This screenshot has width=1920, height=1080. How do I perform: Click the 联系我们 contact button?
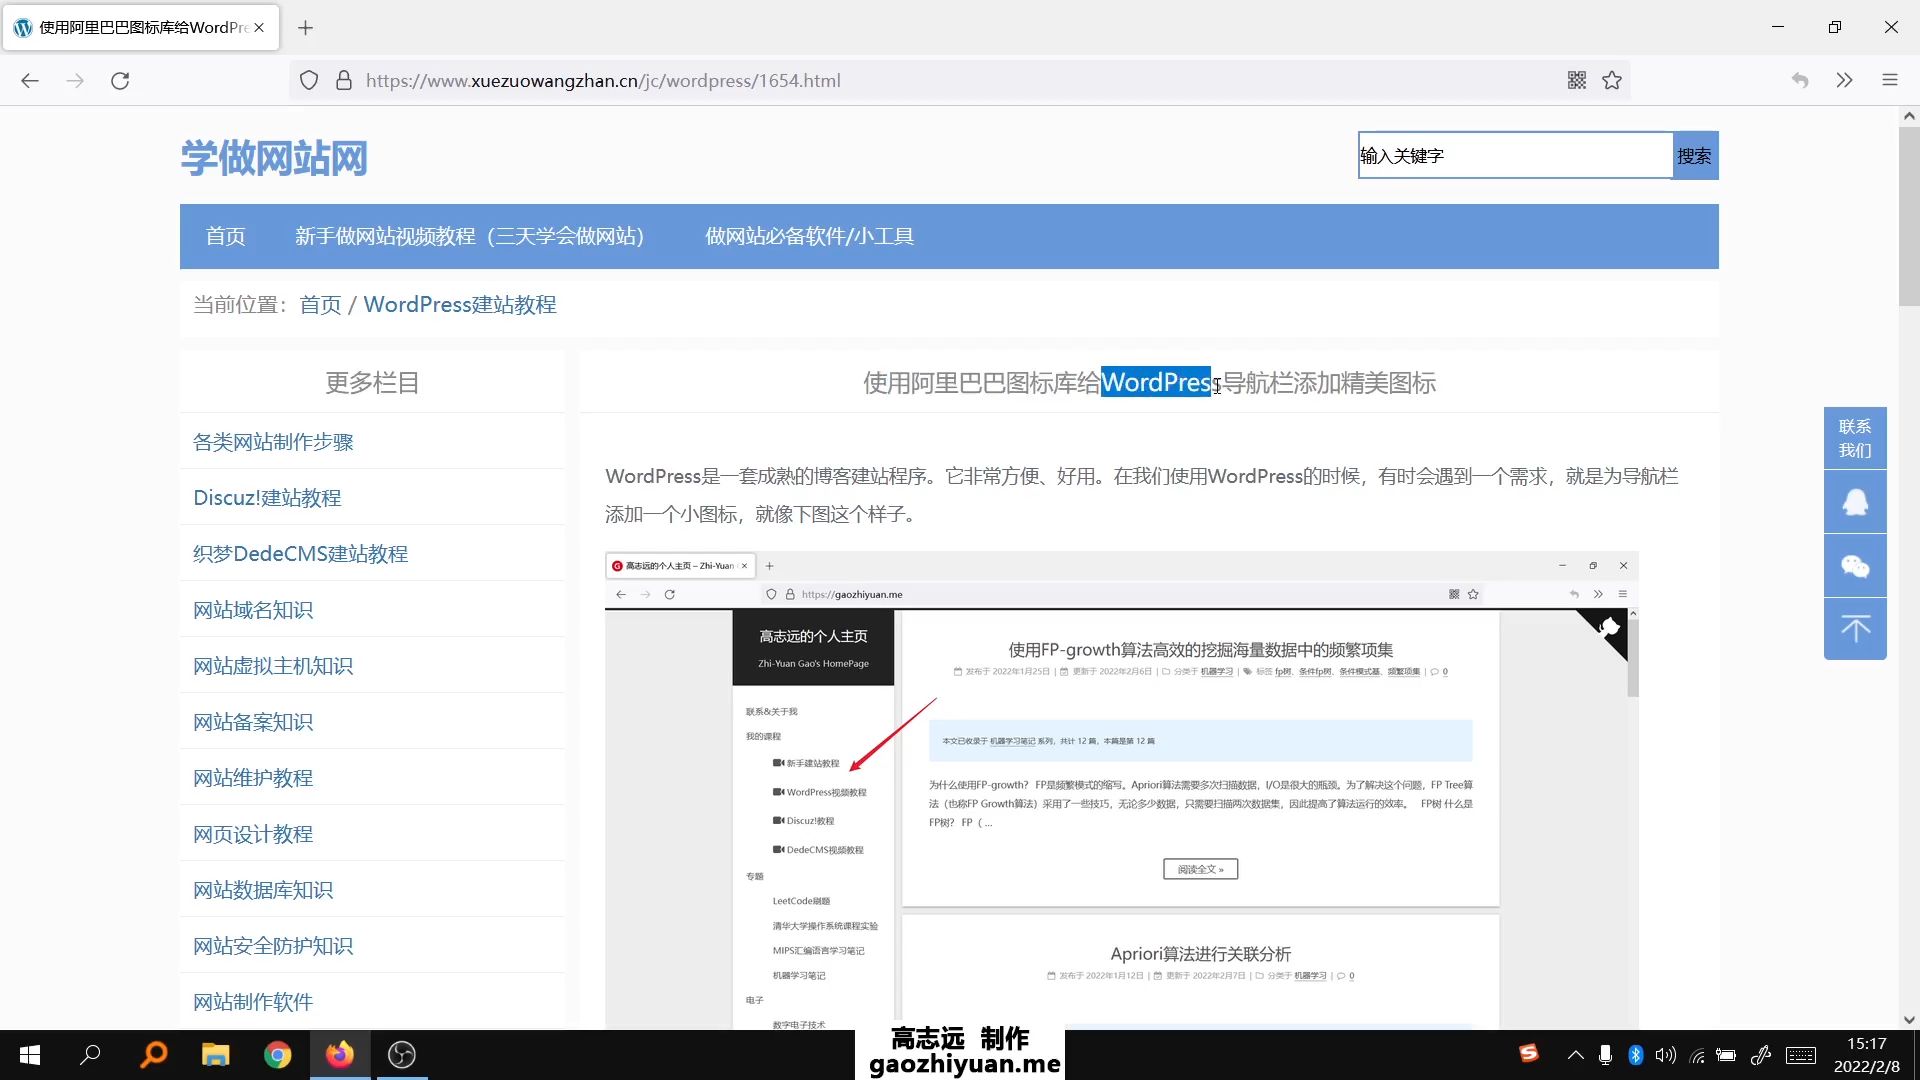(1855, 438)
